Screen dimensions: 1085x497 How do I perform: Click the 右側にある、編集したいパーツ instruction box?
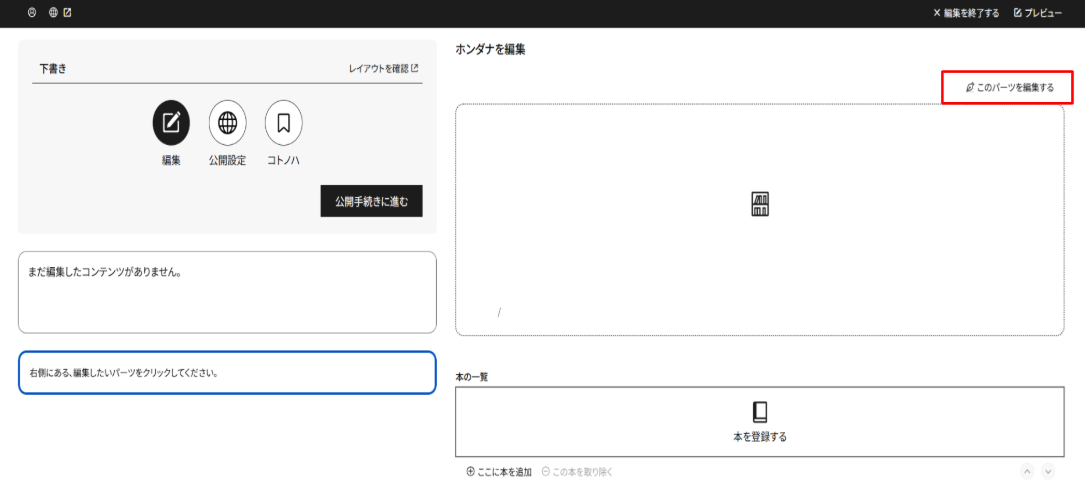227,373
